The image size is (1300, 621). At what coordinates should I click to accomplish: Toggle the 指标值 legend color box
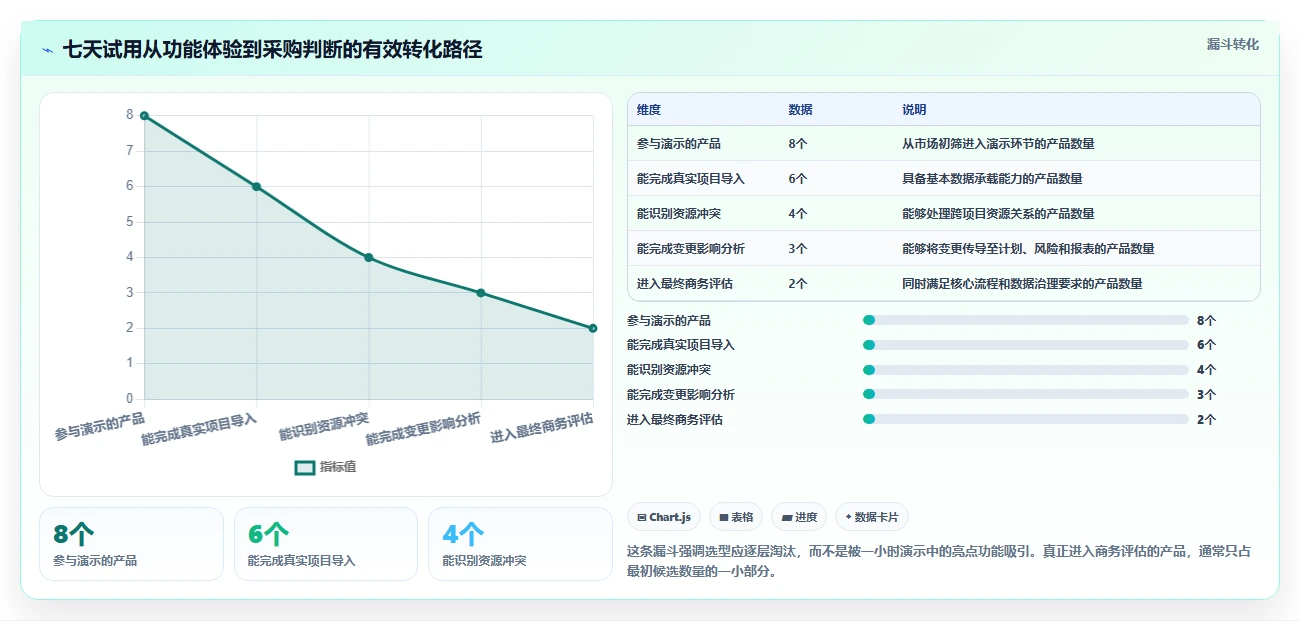(305, 467)
